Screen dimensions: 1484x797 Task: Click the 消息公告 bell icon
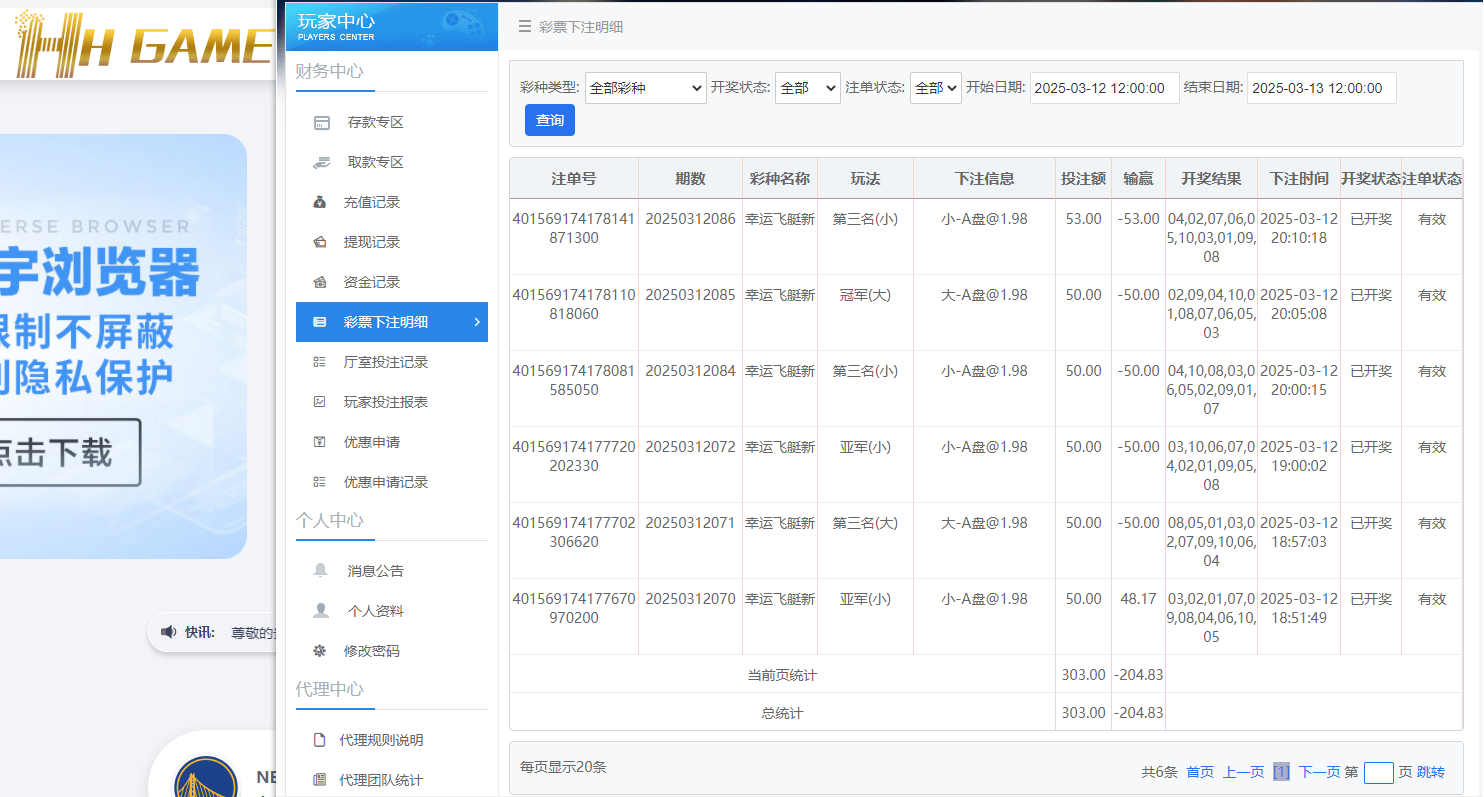click(x=321, y=570)
